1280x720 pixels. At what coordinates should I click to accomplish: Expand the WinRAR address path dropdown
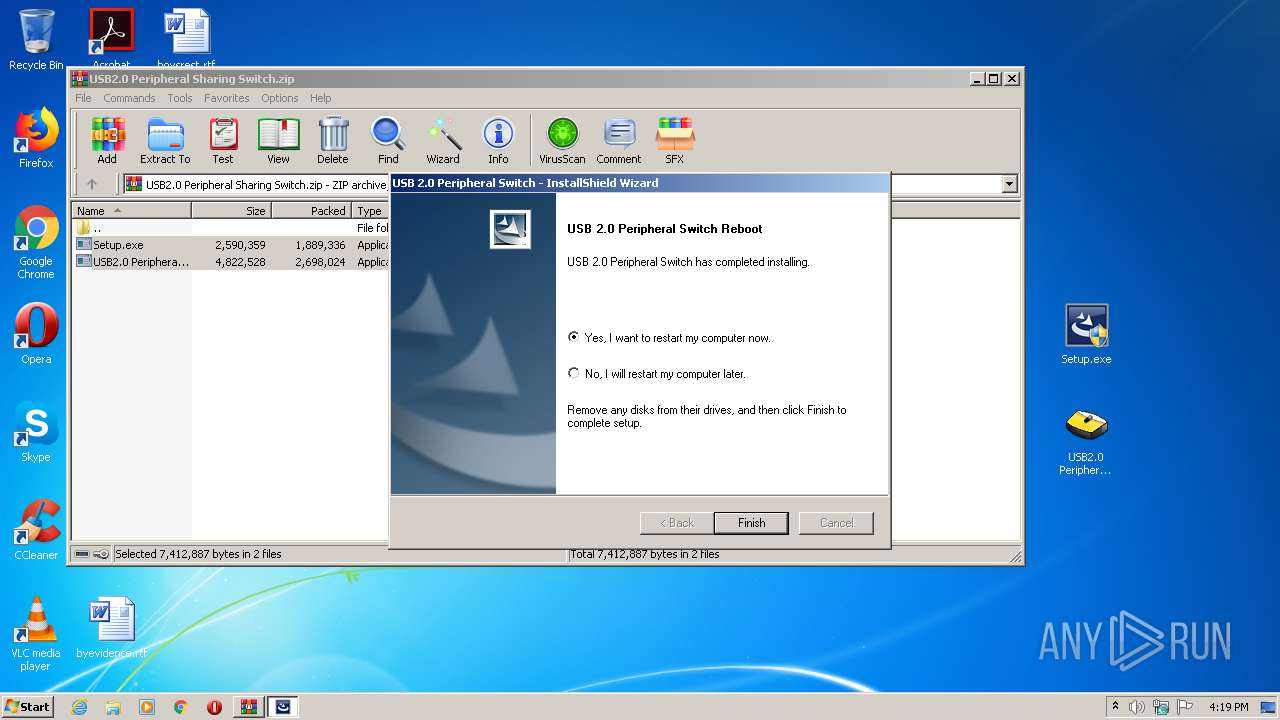click(1009, 184)
